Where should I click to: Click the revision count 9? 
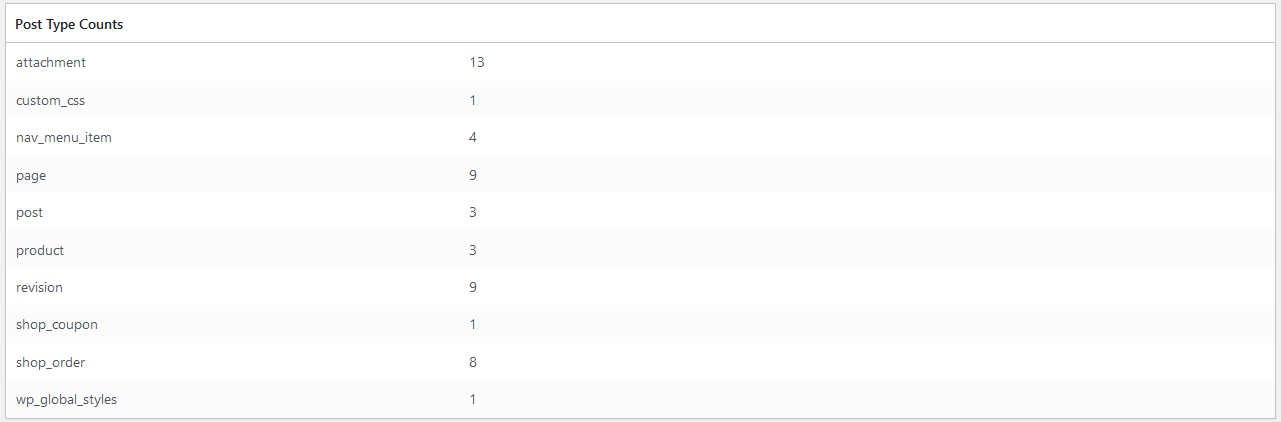[x=473, y=287]
